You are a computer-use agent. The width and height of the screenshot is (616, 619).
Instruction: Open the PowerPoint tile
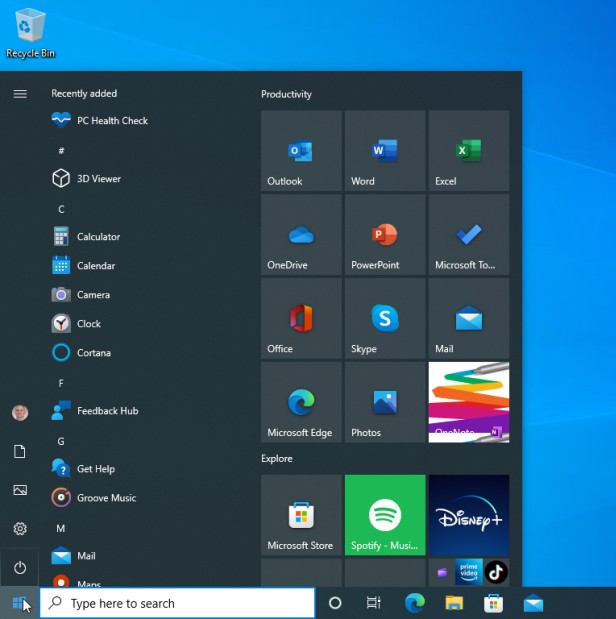coord(384,235)
